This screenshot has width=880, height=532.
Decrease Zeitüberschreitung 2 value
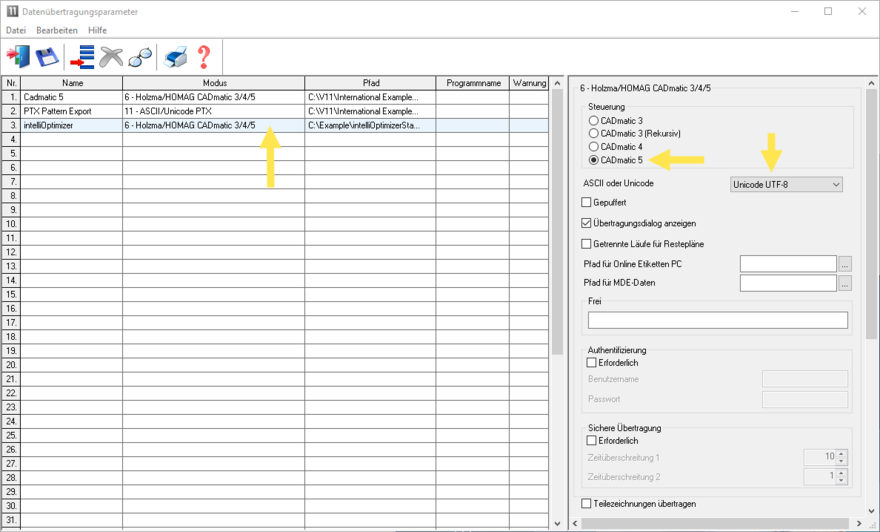tap(841, 480)
